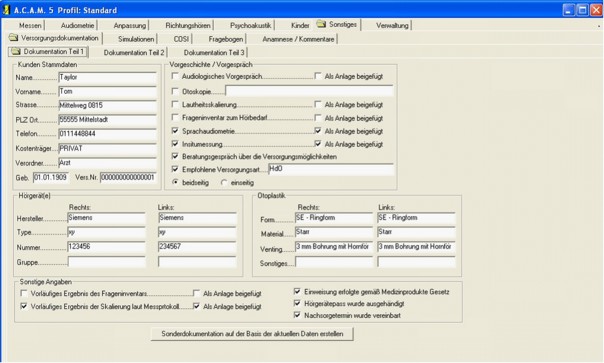Viewport: 604px width, 363px height.
Task: Choose the einseitig radio option
Action: pos(224,182)
